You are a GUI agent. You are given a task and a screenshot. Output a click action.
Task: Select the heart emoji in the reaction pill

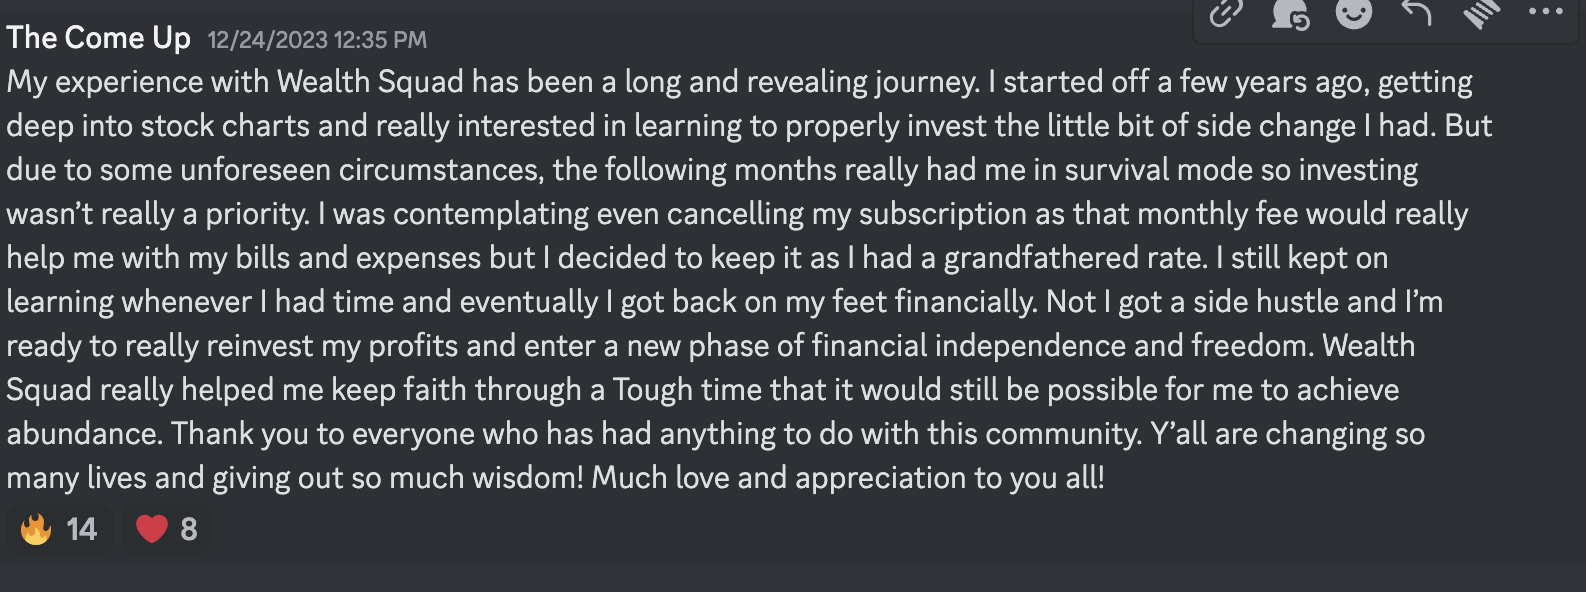[x=151, y=528]
